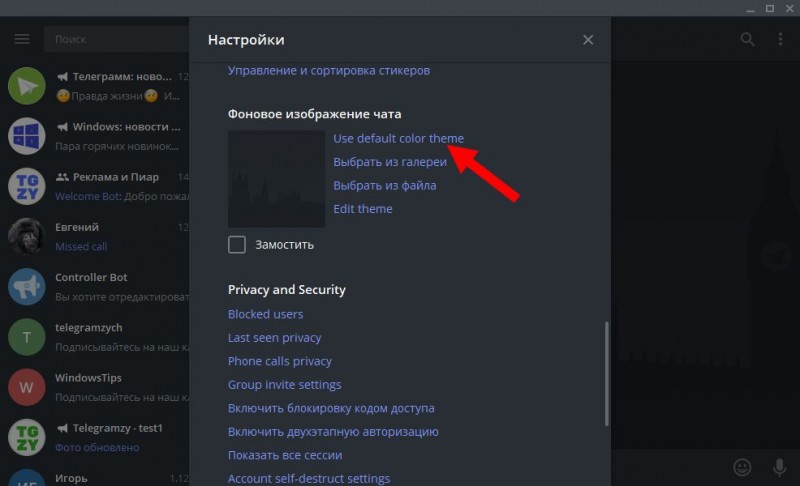Open the Edit theme link
Viewport: 800px width, 486px height.
[x=363, y=209]
